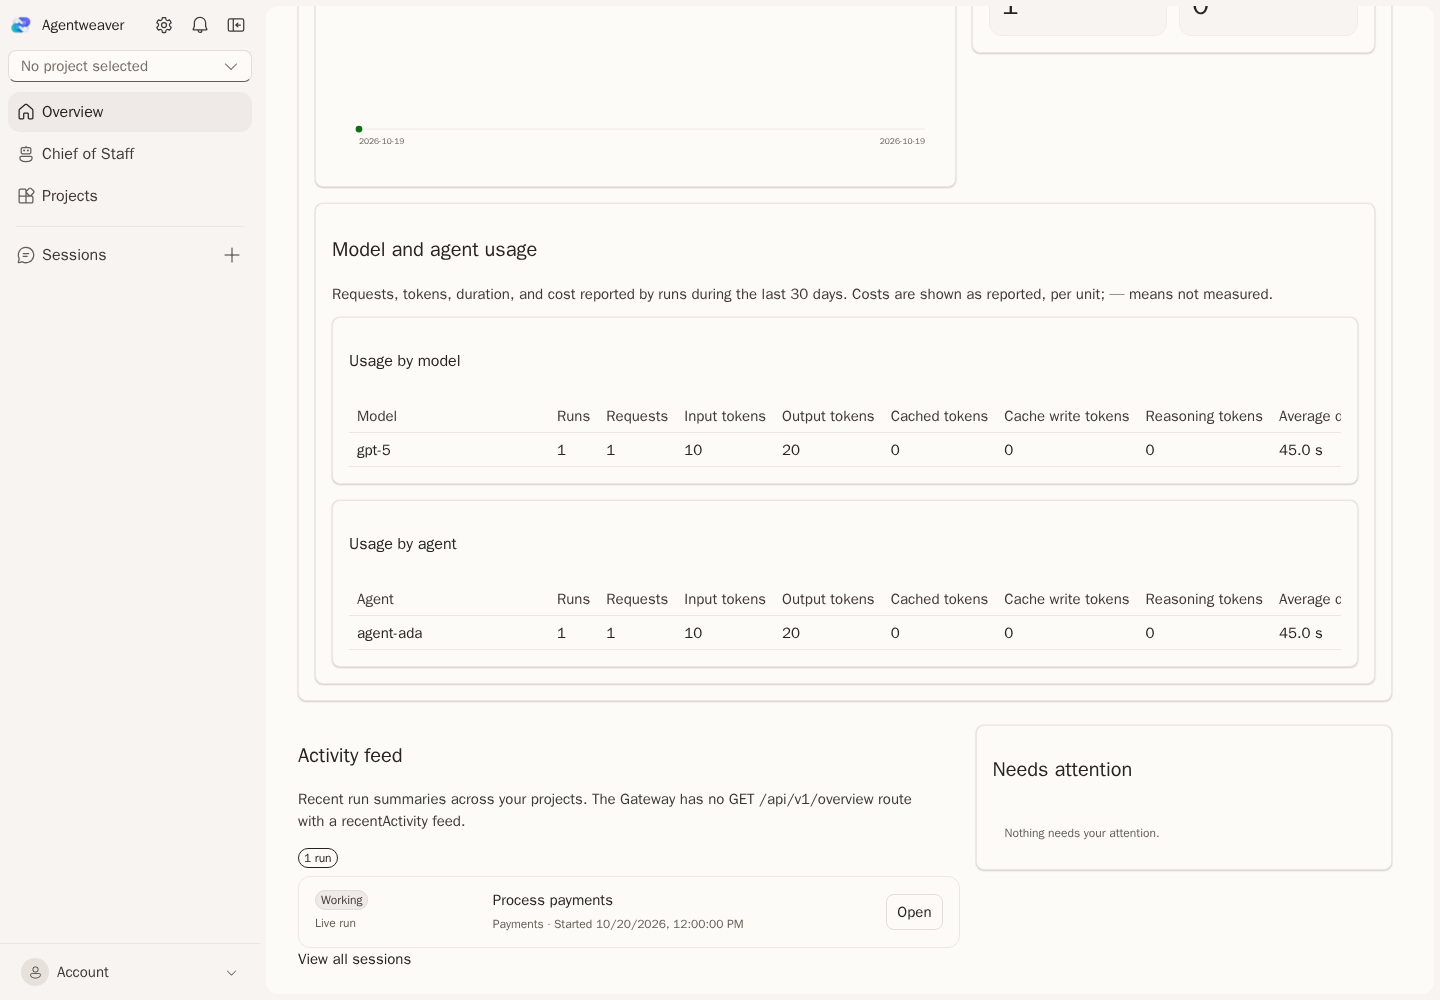
Task: Click the Needs attention heading
Action: pos(1062,770)
